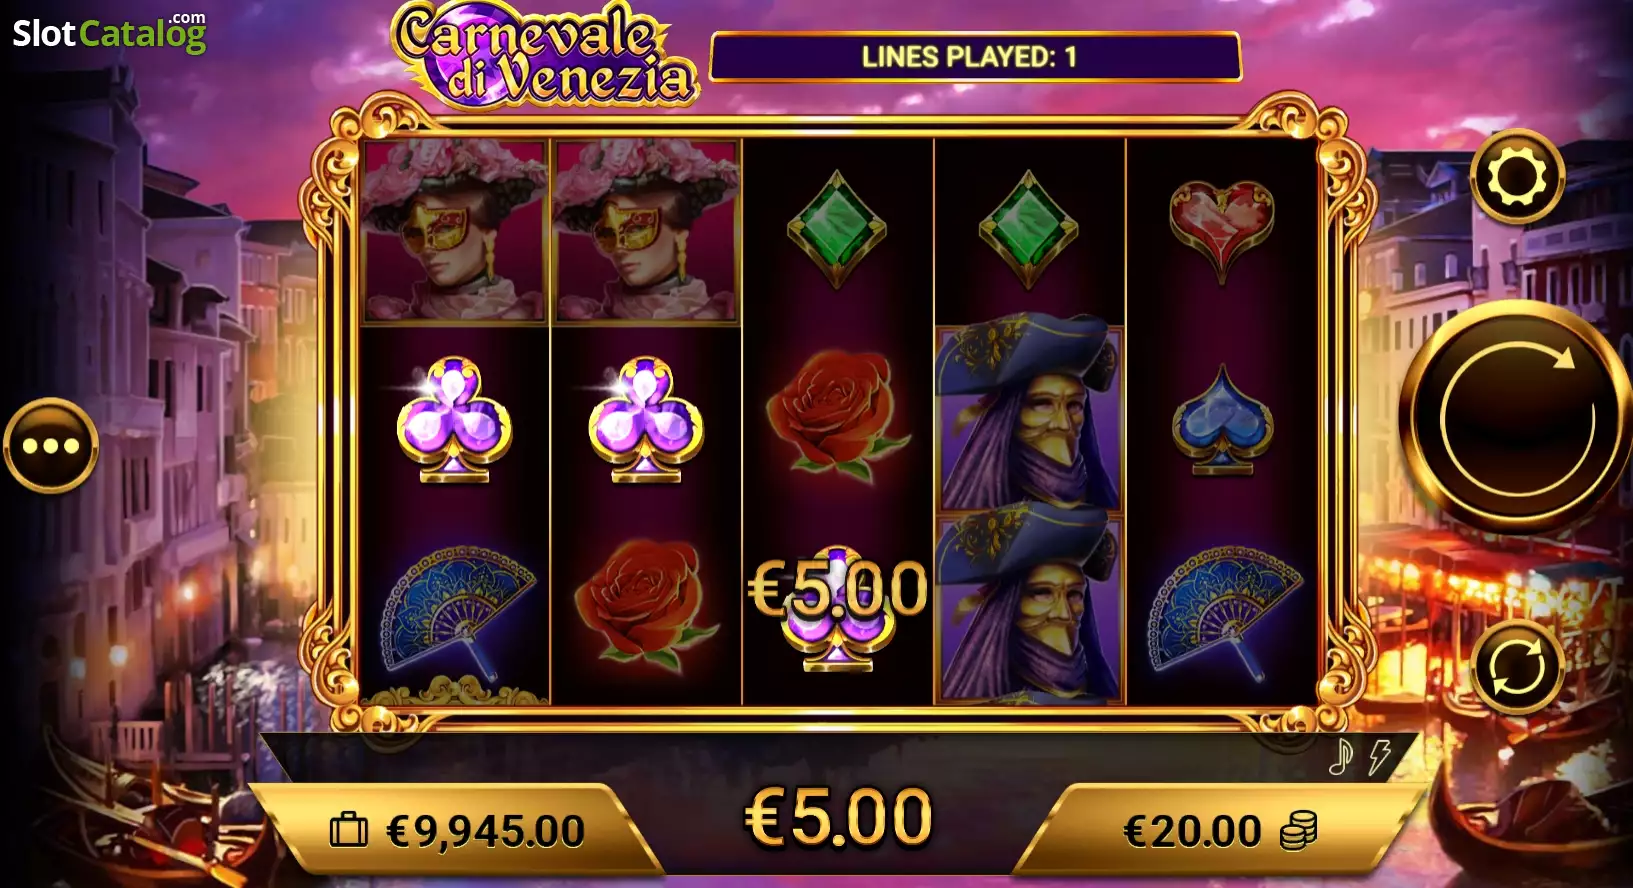Viewport: 1633px width, 888px height.
Task: Open the settings gear button
Action: pos(1517,177)
